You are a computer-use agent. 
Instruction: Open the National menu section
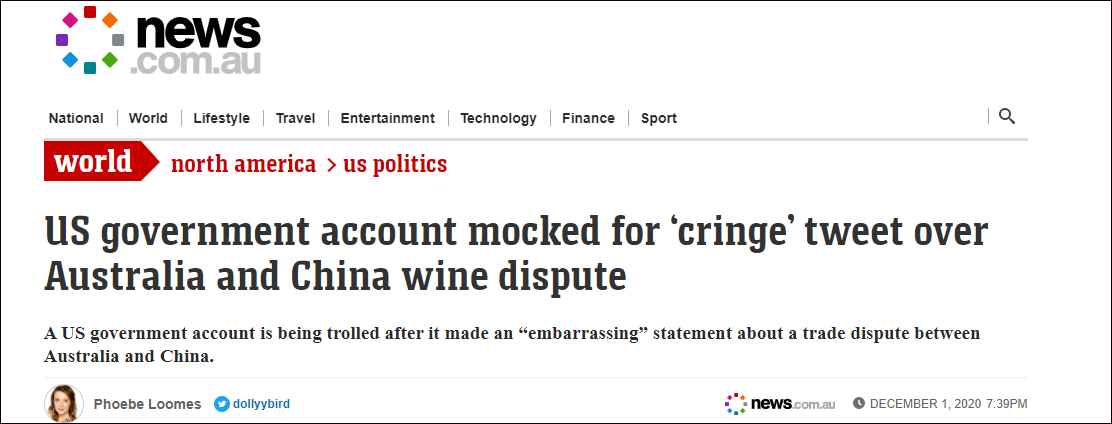[x=76, y=118]
